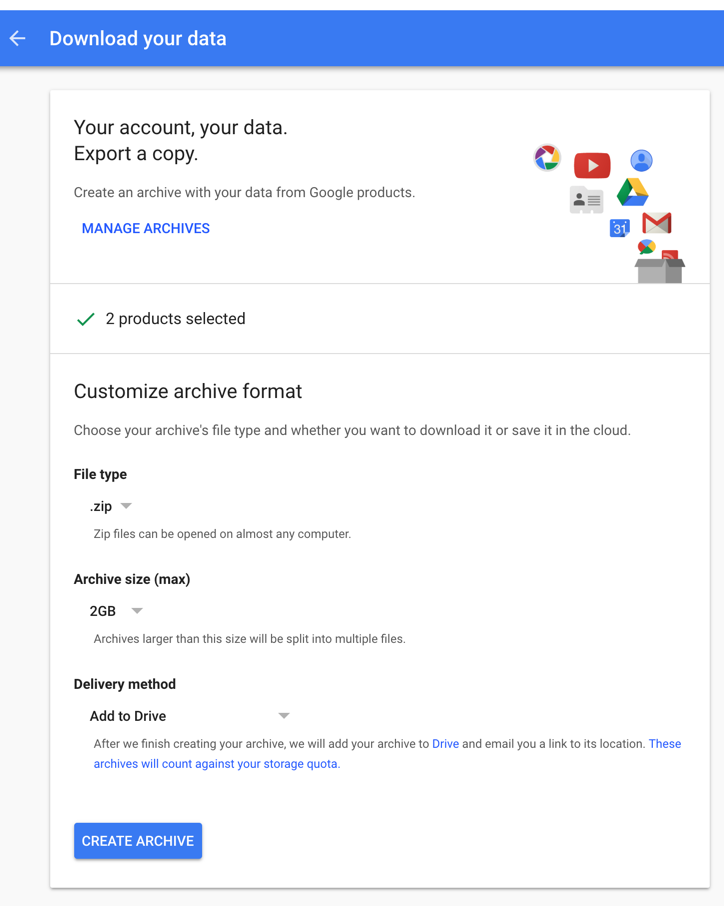
Task: Click the blue profile account icon
Action: 641,160
